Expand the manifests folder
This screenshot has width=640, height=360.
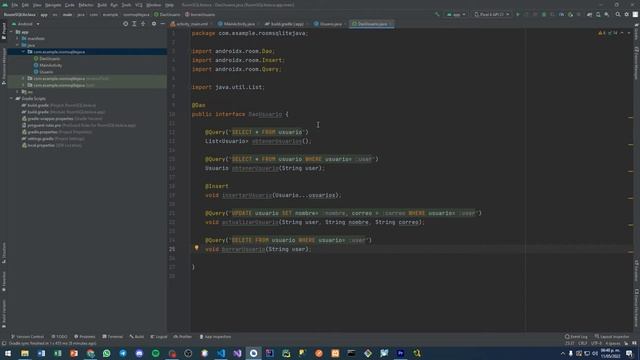18,39
